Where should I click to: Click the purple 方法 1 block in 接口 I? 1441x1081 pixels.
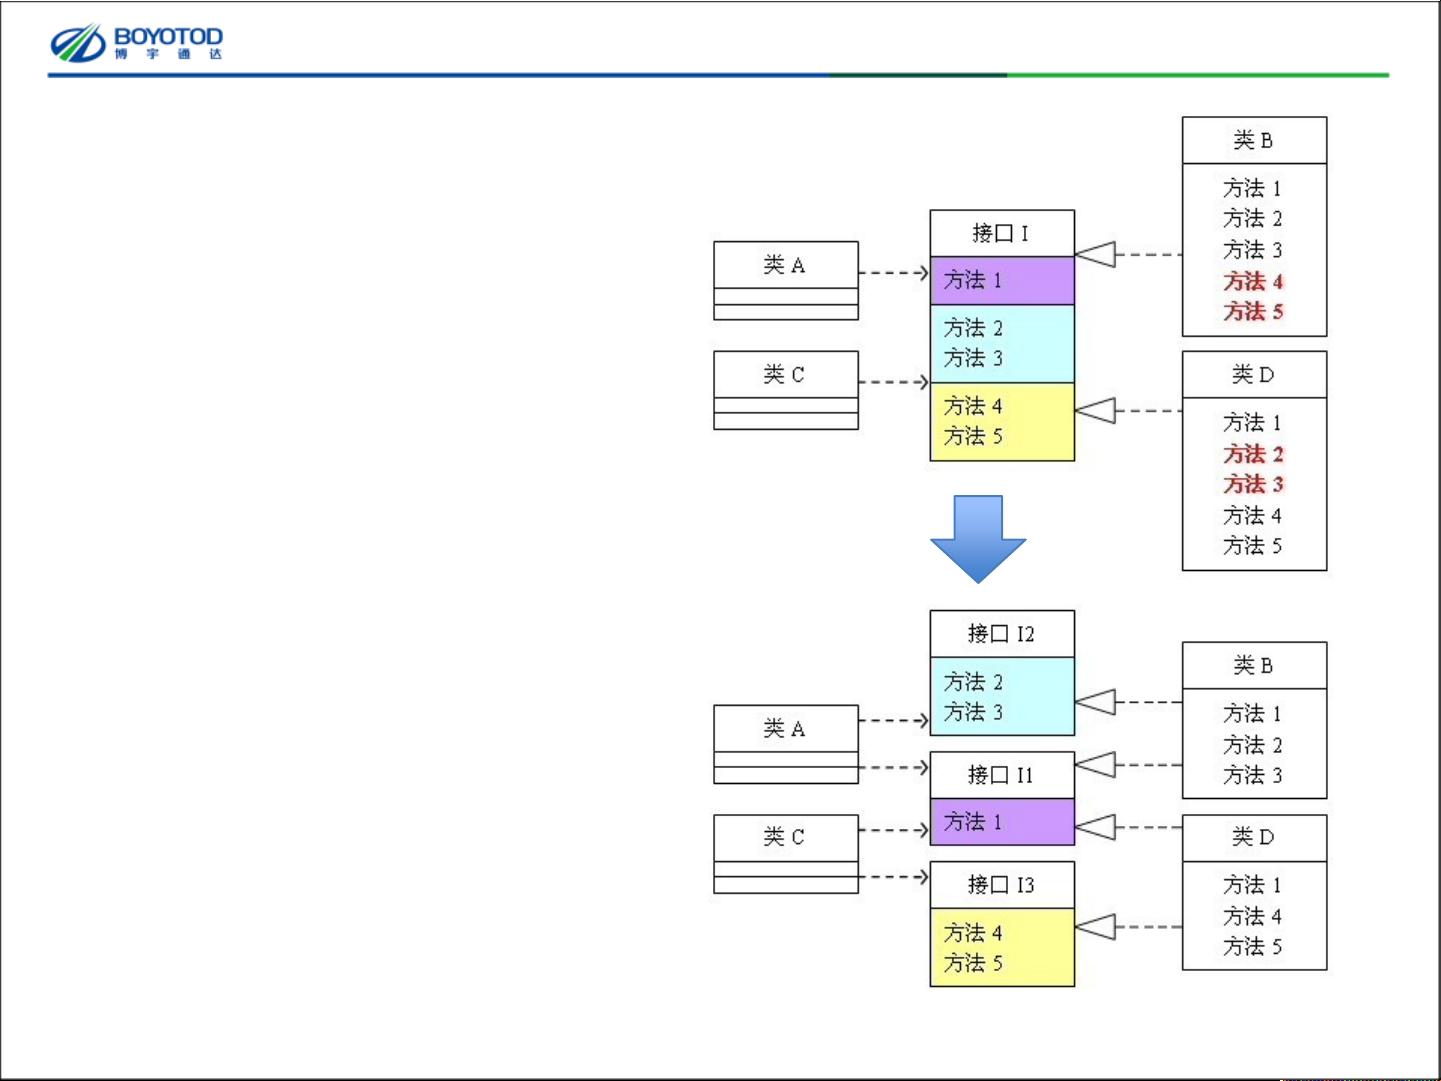tap(1002, 281)
